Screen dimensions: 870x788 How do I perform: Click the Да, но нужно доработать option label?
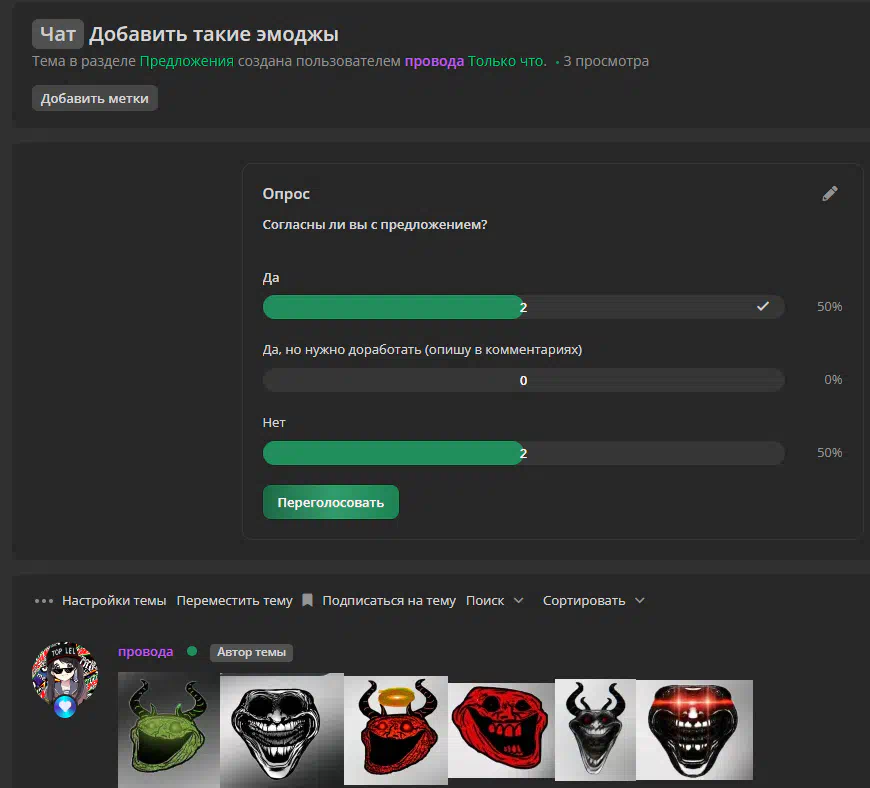coord(422,350)
